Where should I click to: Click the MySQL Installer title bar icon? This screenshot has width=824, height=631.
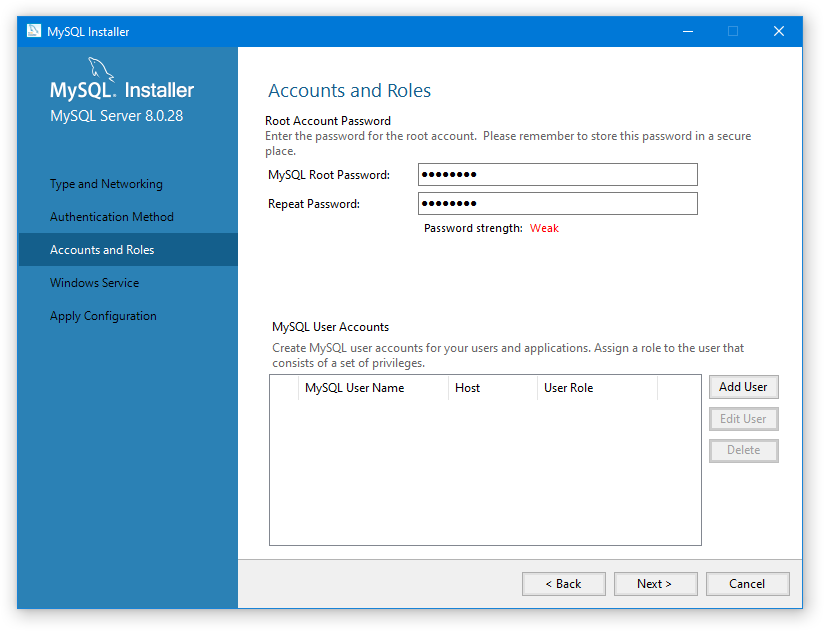pyautogui.click(x=33, y=31)
